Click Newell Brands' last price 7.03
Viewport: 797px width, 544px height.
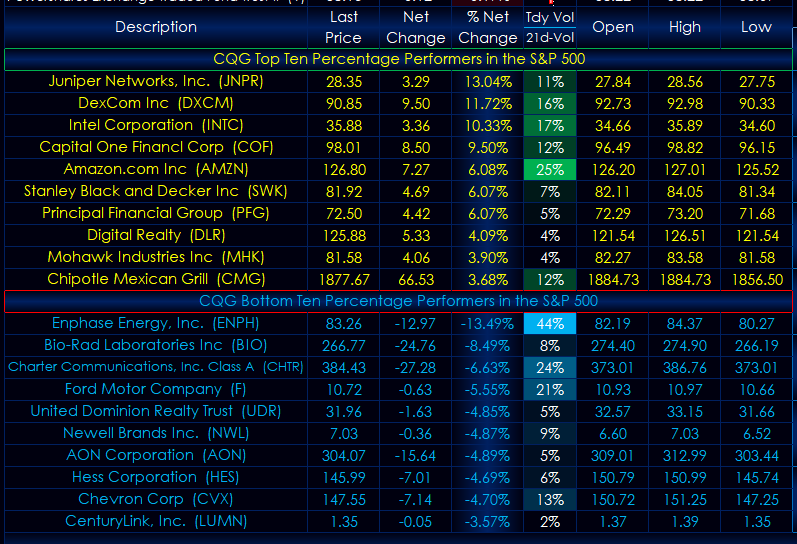click(x=344, y=433)
